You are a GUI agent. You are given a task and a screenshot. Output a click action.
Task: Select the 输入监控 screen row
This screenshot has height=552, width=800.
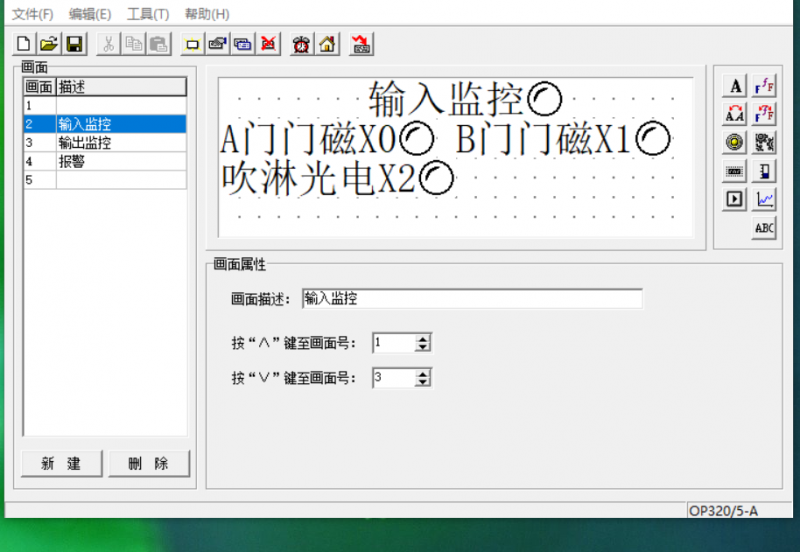(x=105, y=124)
